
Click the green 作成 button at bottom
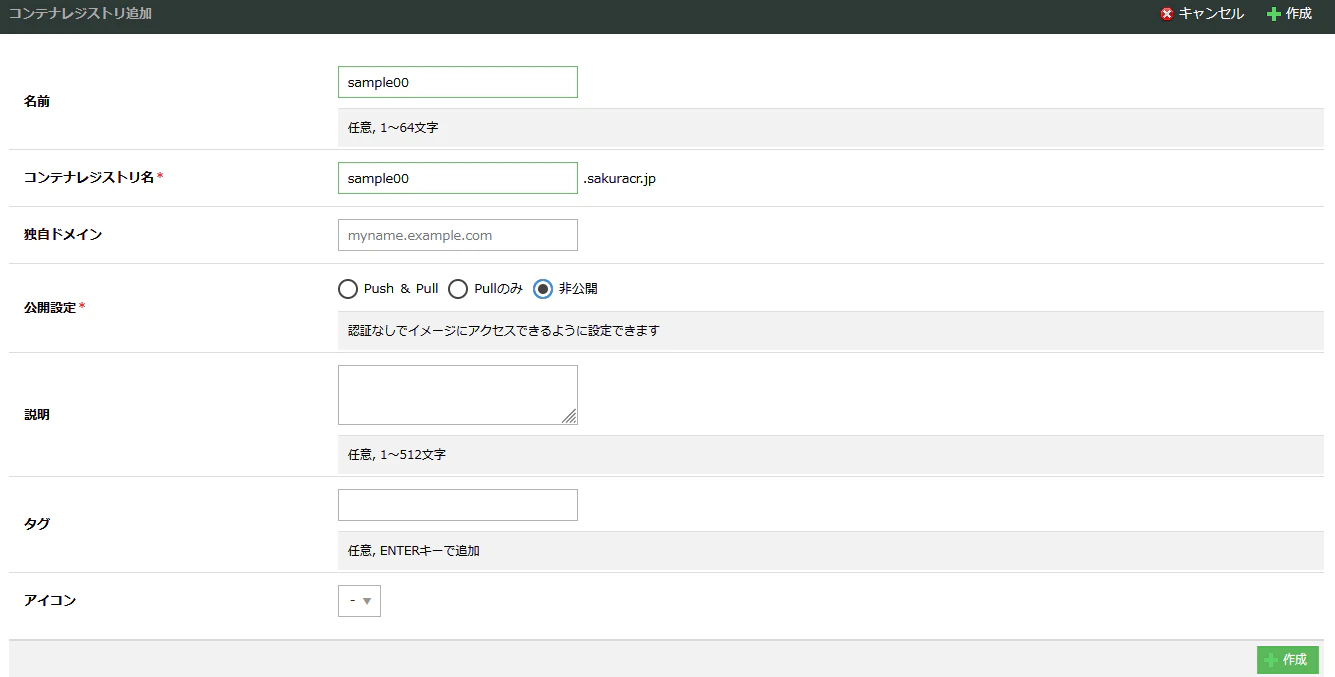(1288, 660)
